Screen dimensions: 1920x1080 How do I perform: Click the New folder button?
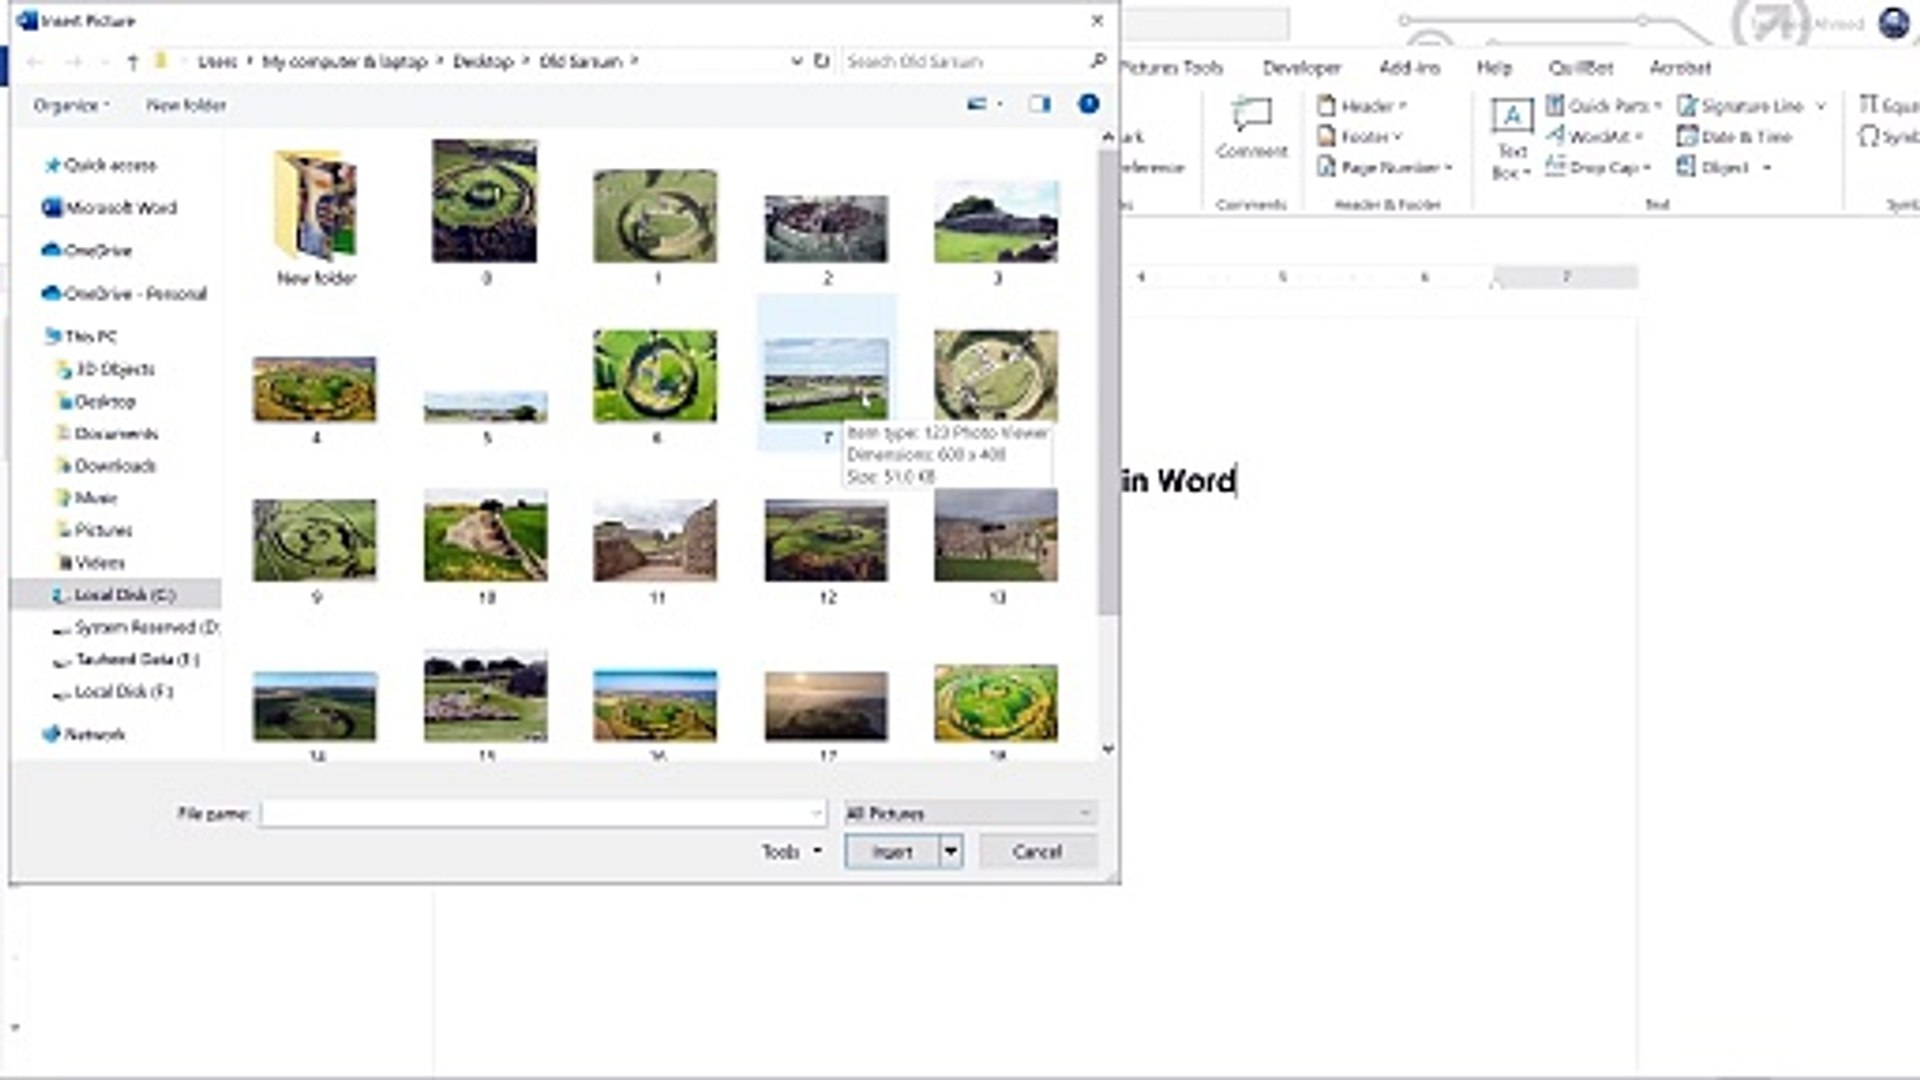(186, 105)
